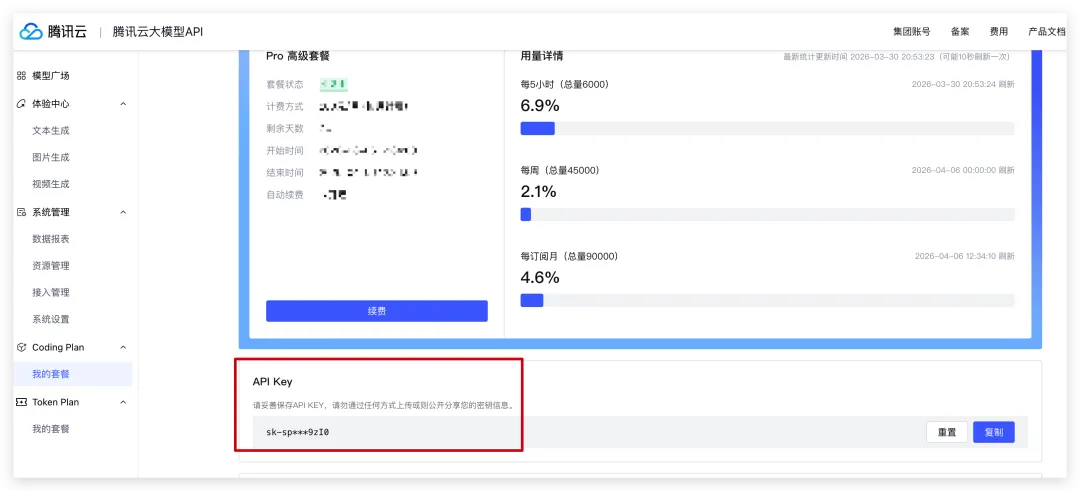Open 产品文档 in top navigation
1080x491 pixels.
click(x=1046, y=32)
